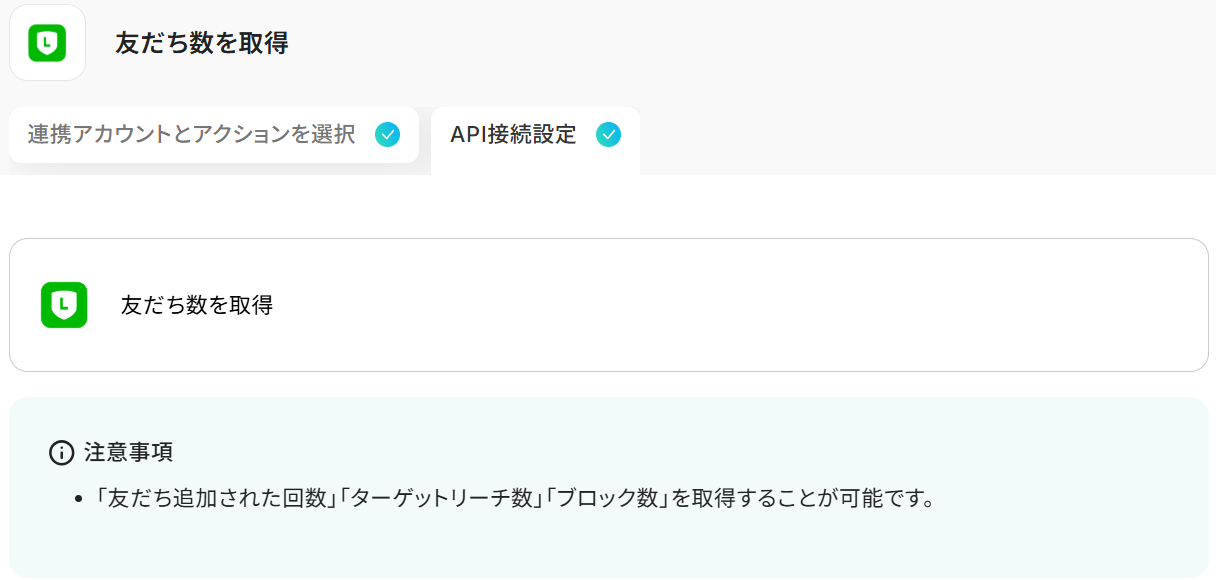Viewport: 1216px width, 580px height.
Task: Select the 友だち数を取得 label inside the card
Action: (x=197, y=305)
